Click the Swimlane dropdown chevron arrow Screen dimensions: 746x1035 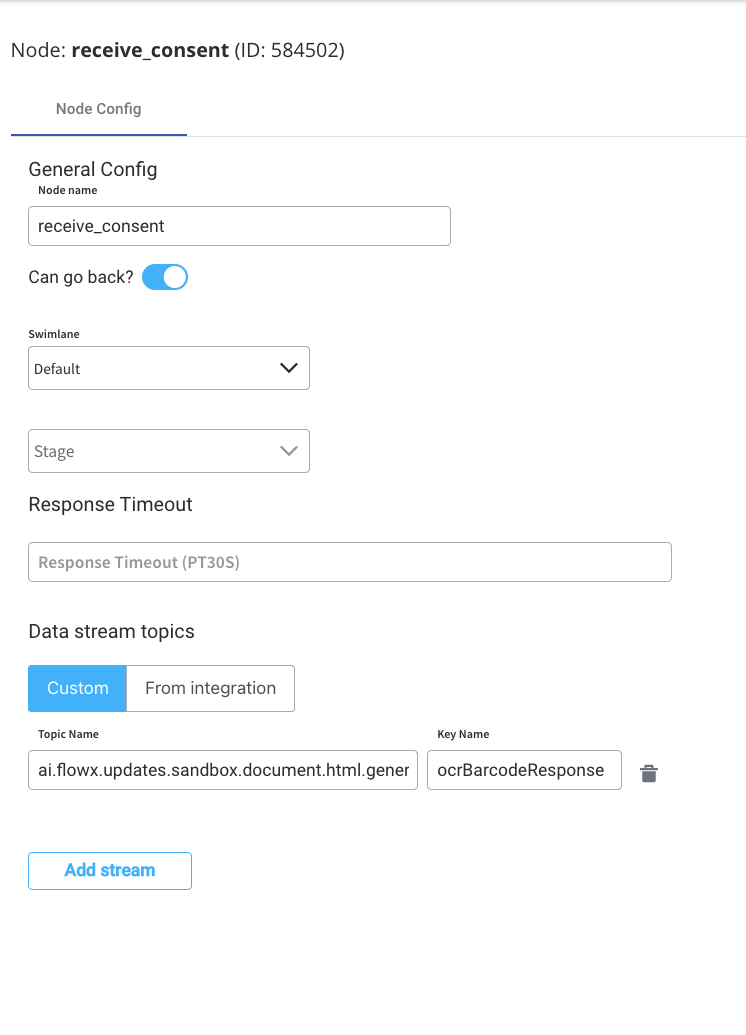coord(288,368)
